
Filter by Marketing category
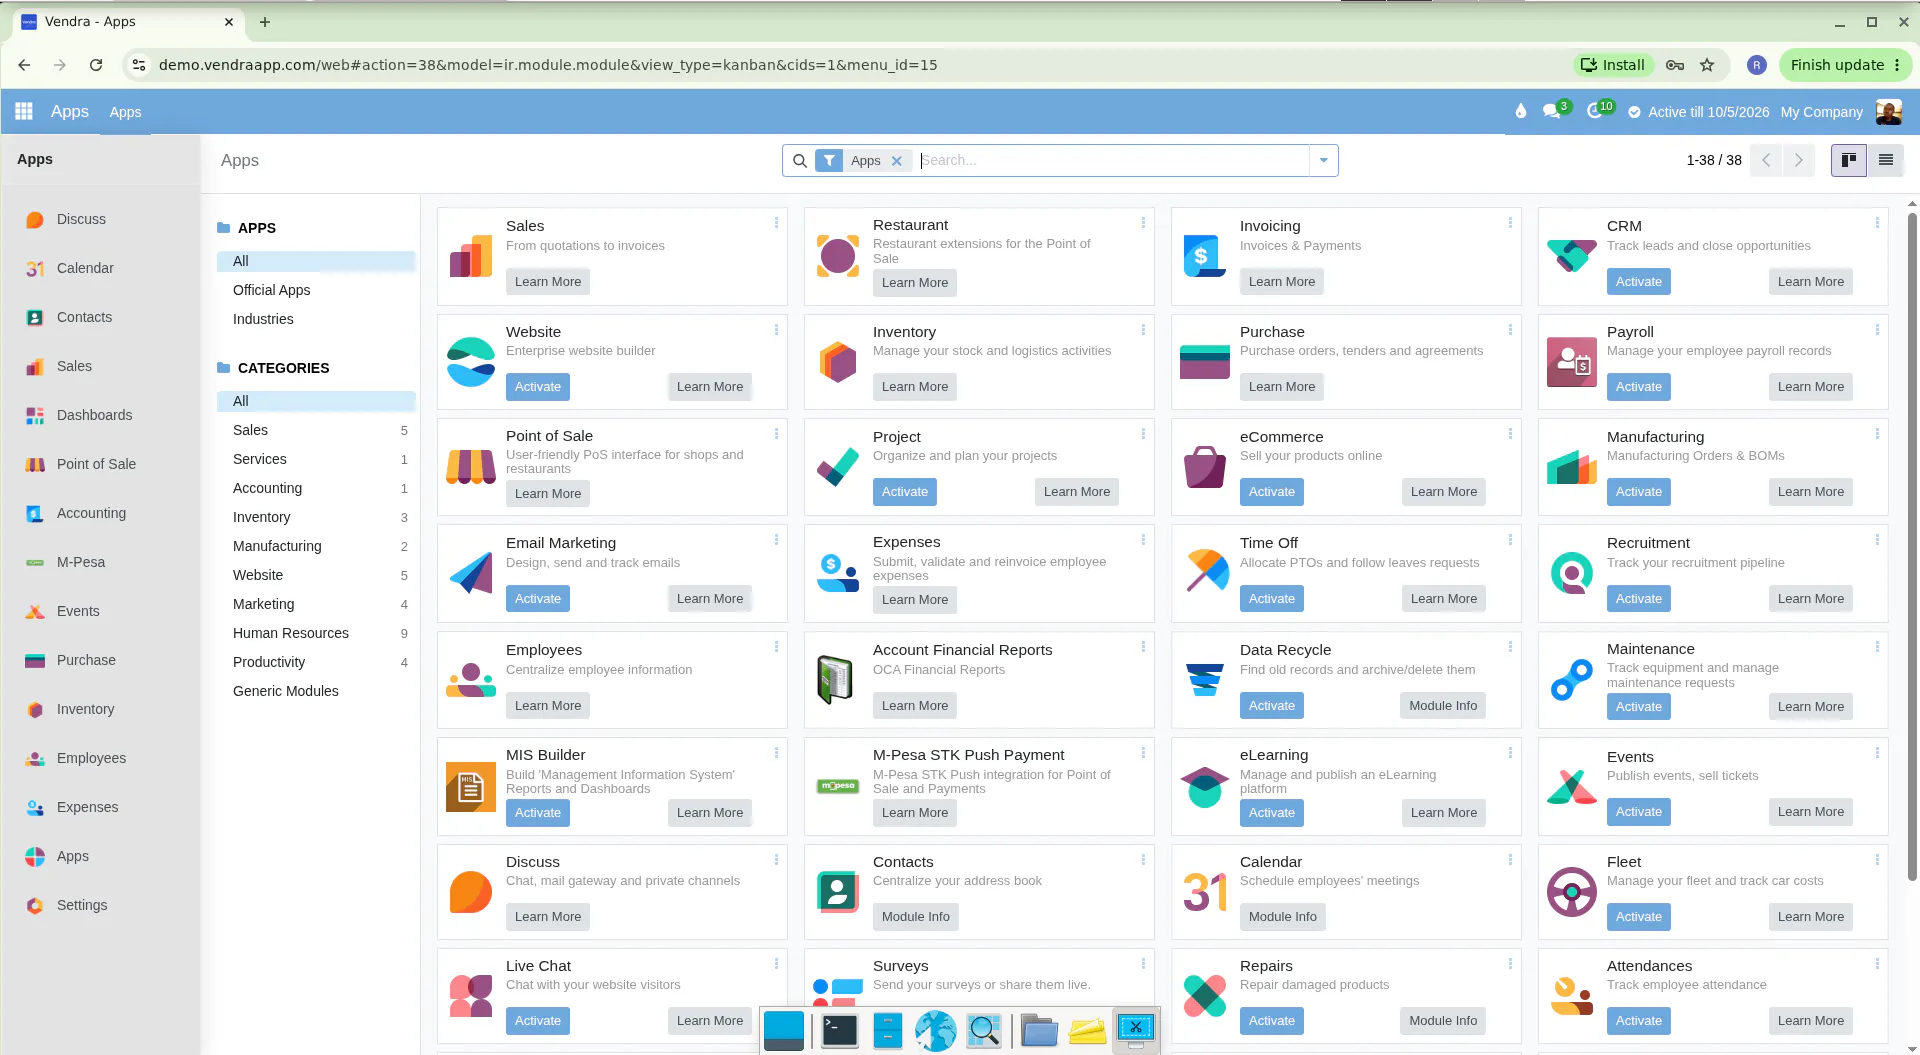tap(316, 604)
